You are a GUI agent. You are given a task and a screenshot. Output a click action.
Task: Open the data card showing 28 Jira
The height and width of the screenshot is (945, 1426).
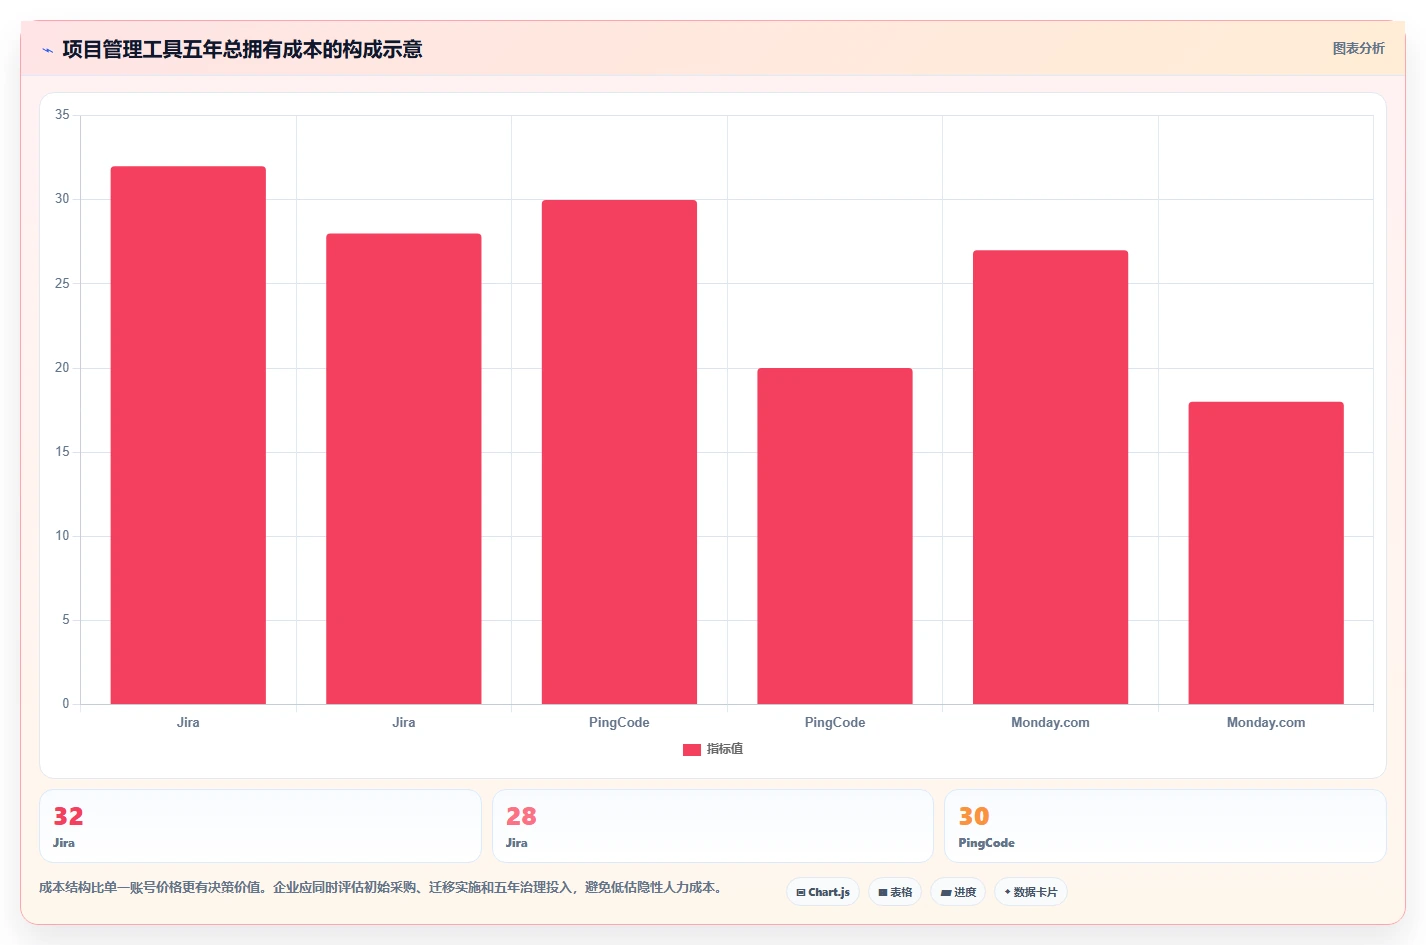pos(713,826)
